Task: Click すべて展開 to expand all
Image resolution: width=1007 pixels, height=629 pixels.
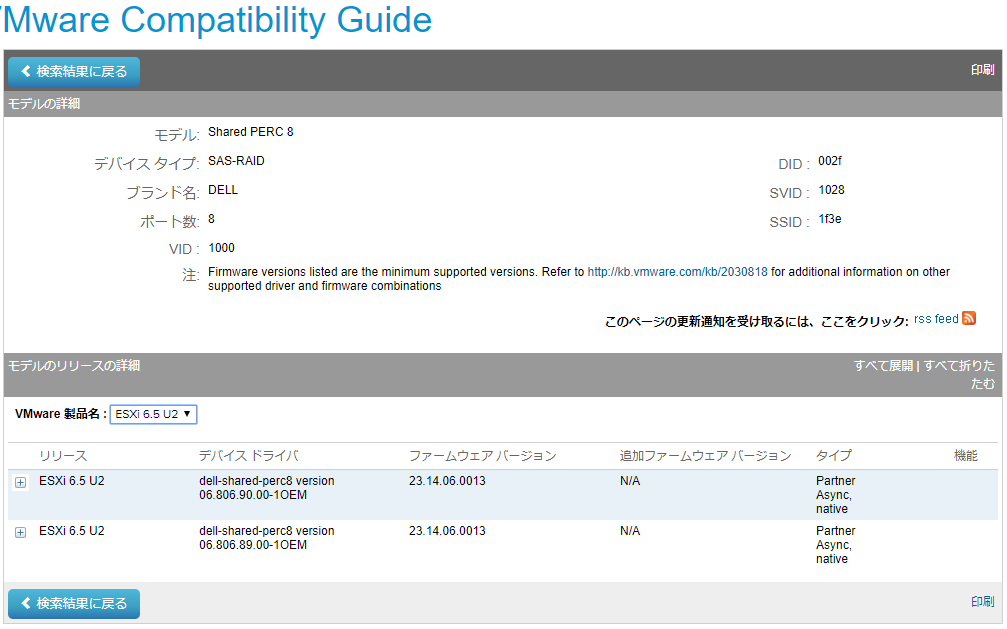Action: click(x=883, y=366)
